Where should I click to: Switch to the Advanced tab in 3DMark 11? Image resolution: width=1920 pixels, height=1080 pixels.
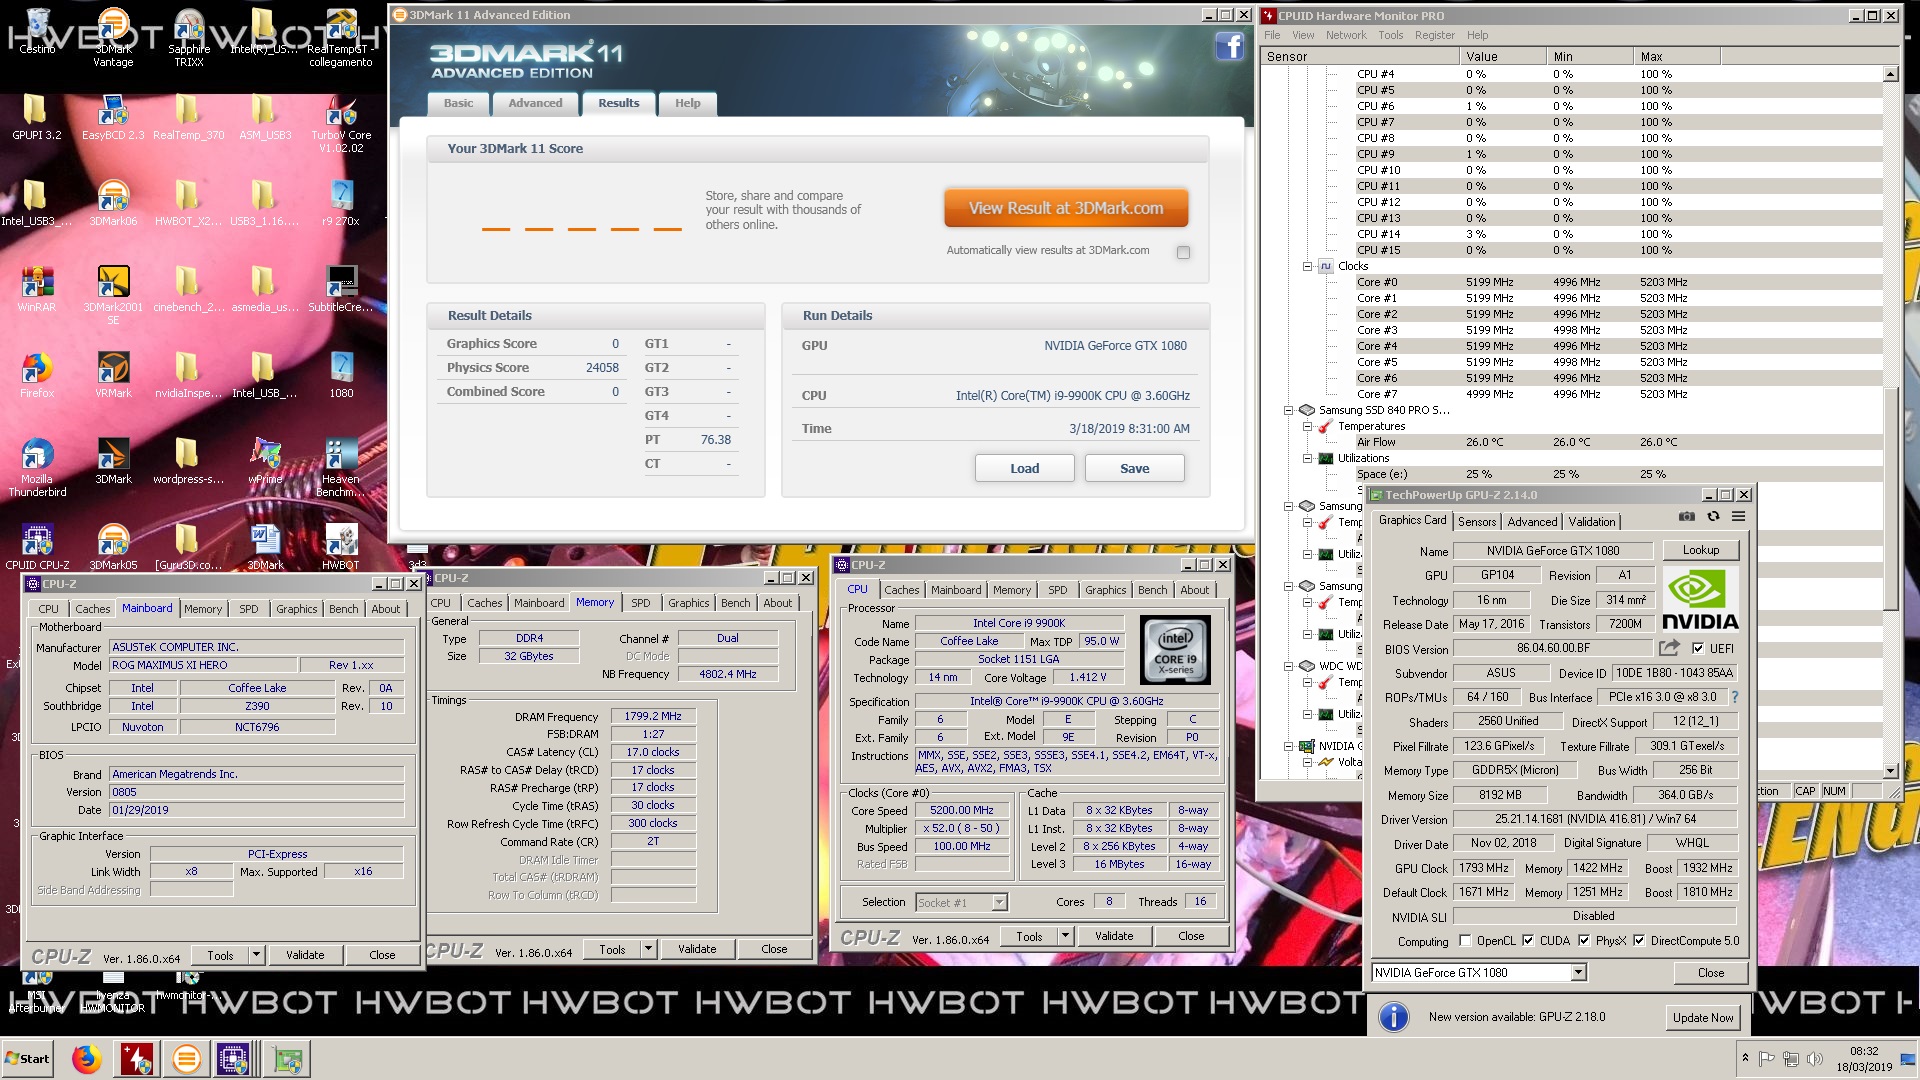tap(535, 103)
